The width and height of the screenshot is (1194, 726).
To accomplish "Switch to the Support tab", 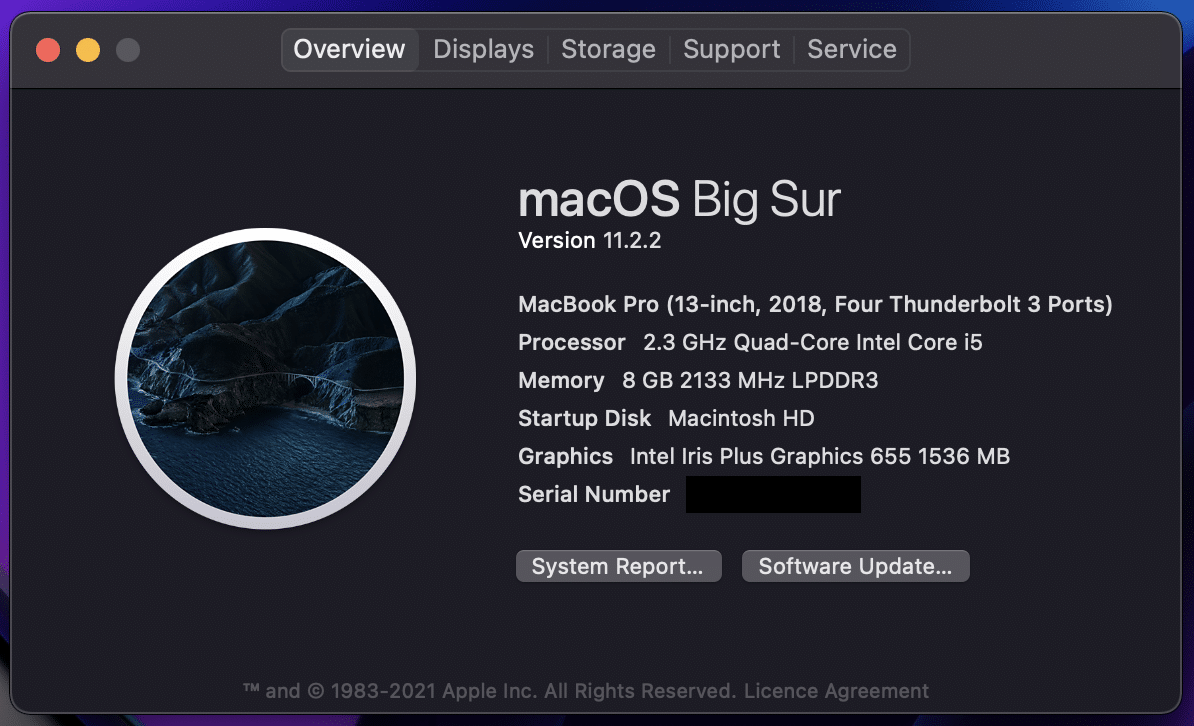I will click(732, 50).
